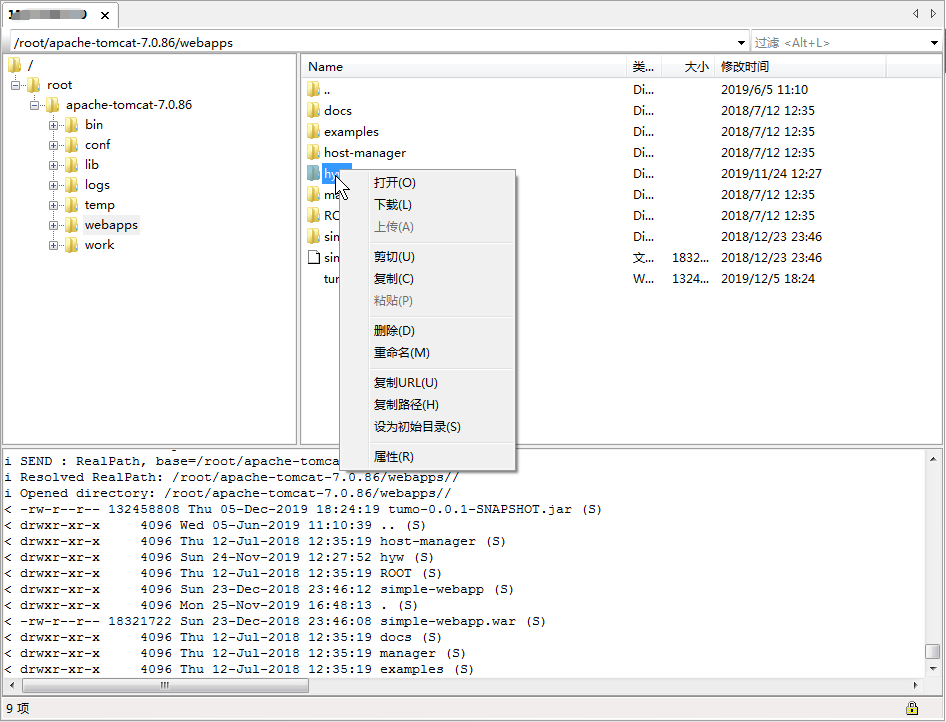Screen dimensions: 946x722
Task: Click the examples folder icon in list
Action: click(x=313, y=131)
